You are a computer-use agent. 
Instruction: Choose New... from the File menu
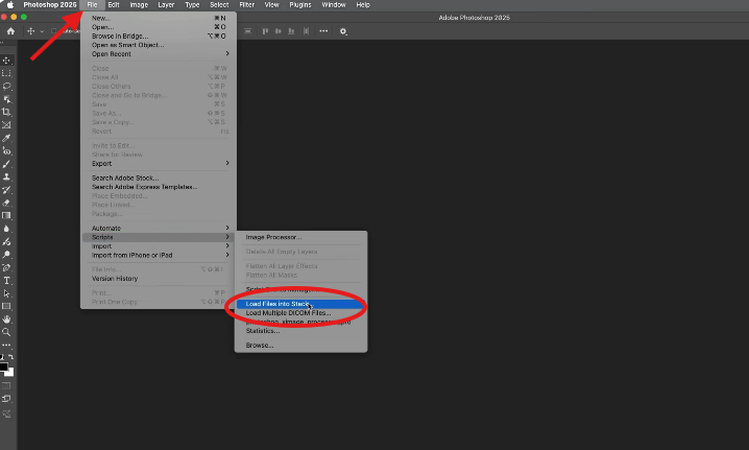159,18
